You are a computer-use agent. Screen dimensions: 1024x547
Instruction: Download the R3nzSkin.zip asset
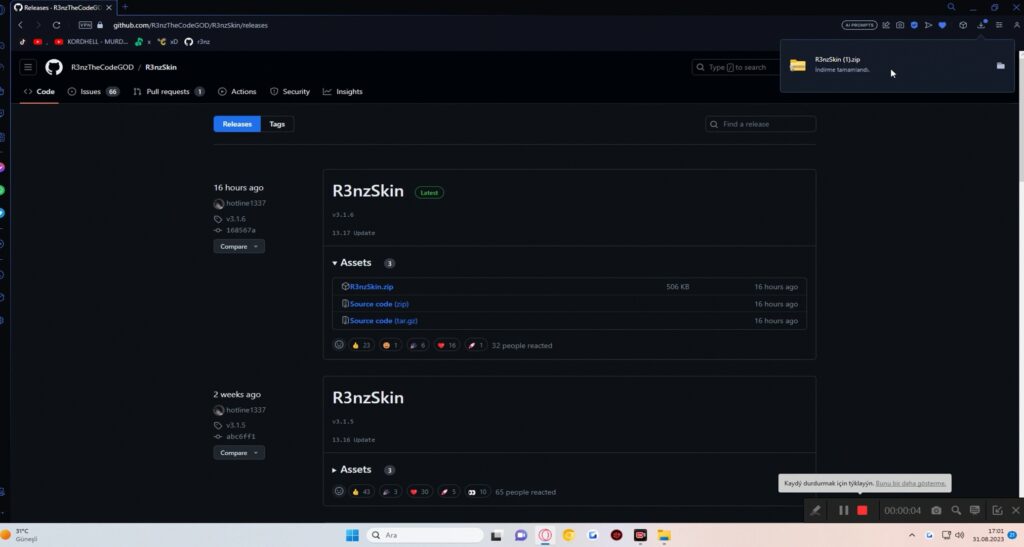371,287
